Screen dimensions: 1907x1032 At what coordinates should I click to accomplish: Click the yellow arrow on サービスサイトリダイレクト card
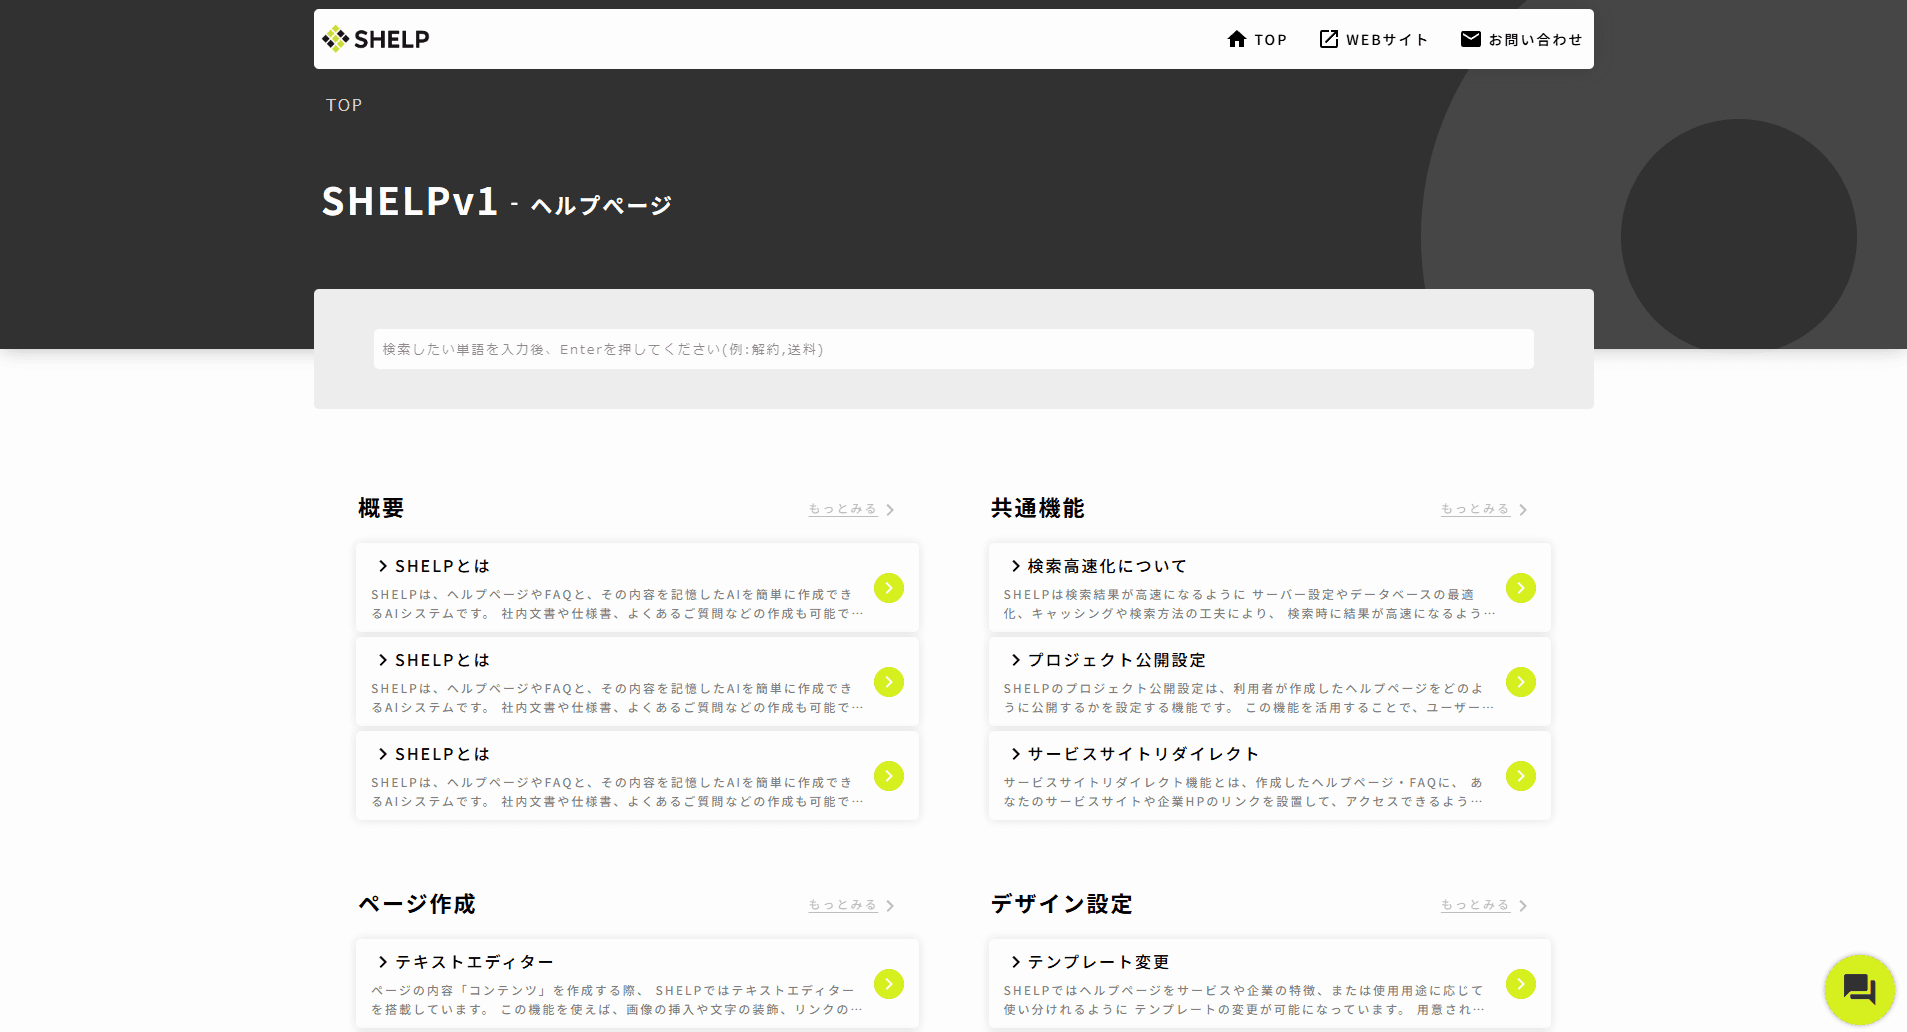(1521, 776)
